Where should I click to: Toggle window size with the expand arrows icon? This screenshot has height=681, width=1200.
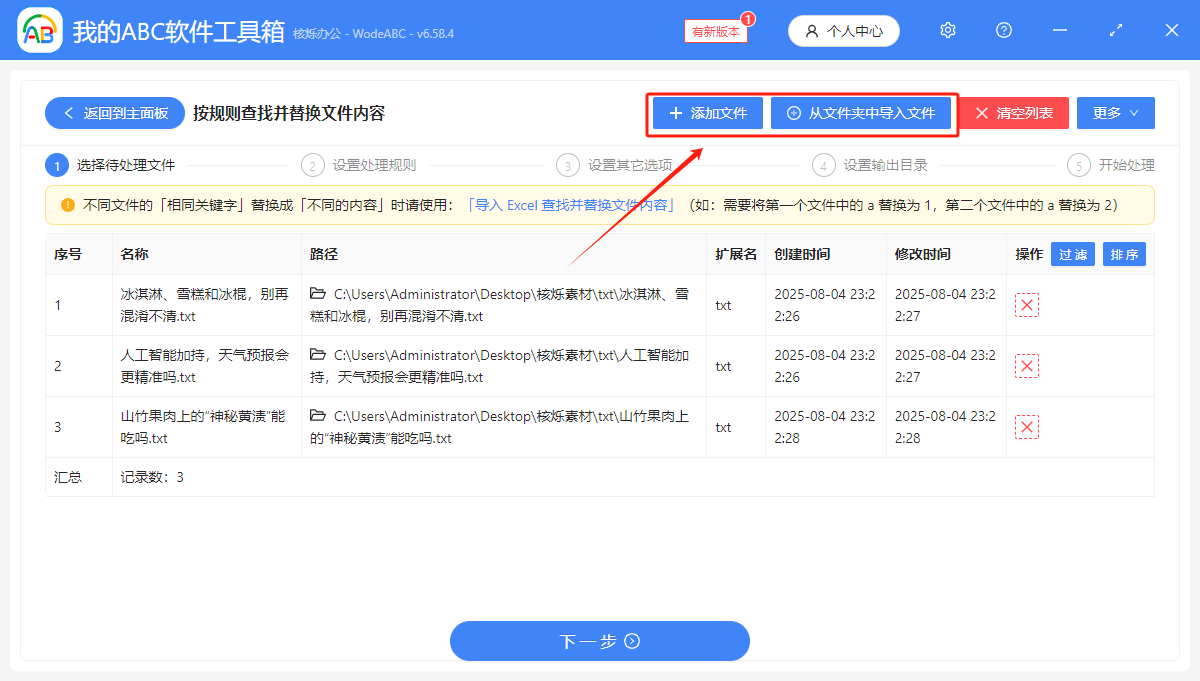pos(1115,30)
